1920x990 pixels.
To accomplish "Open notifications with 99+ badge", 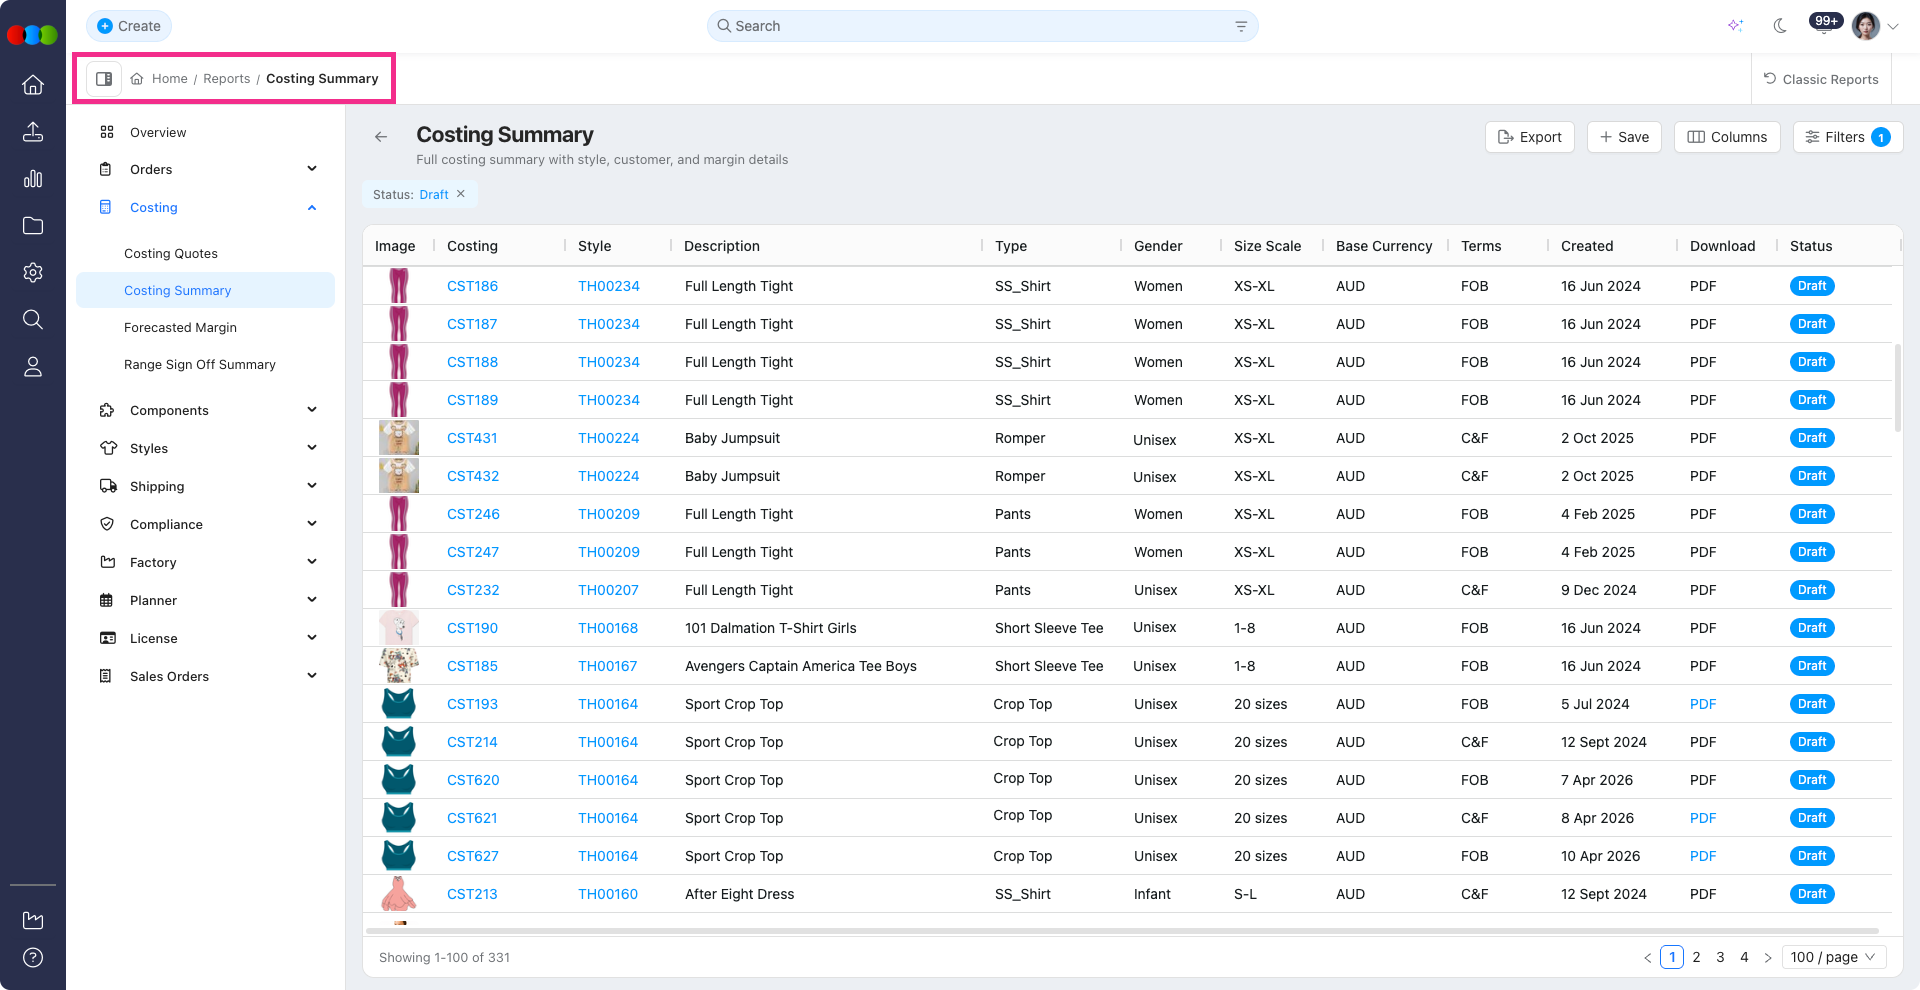I will tap(1825, 24).
